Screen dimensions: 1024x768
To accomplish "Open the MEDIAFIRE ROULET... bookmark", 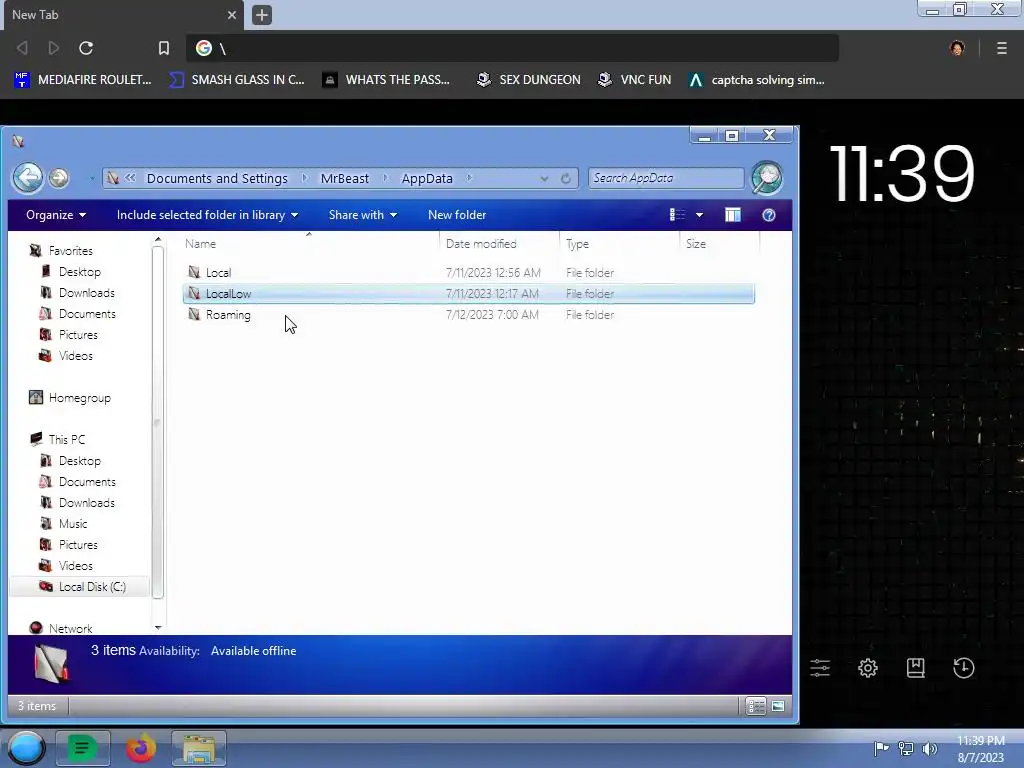I will point(82,80).
